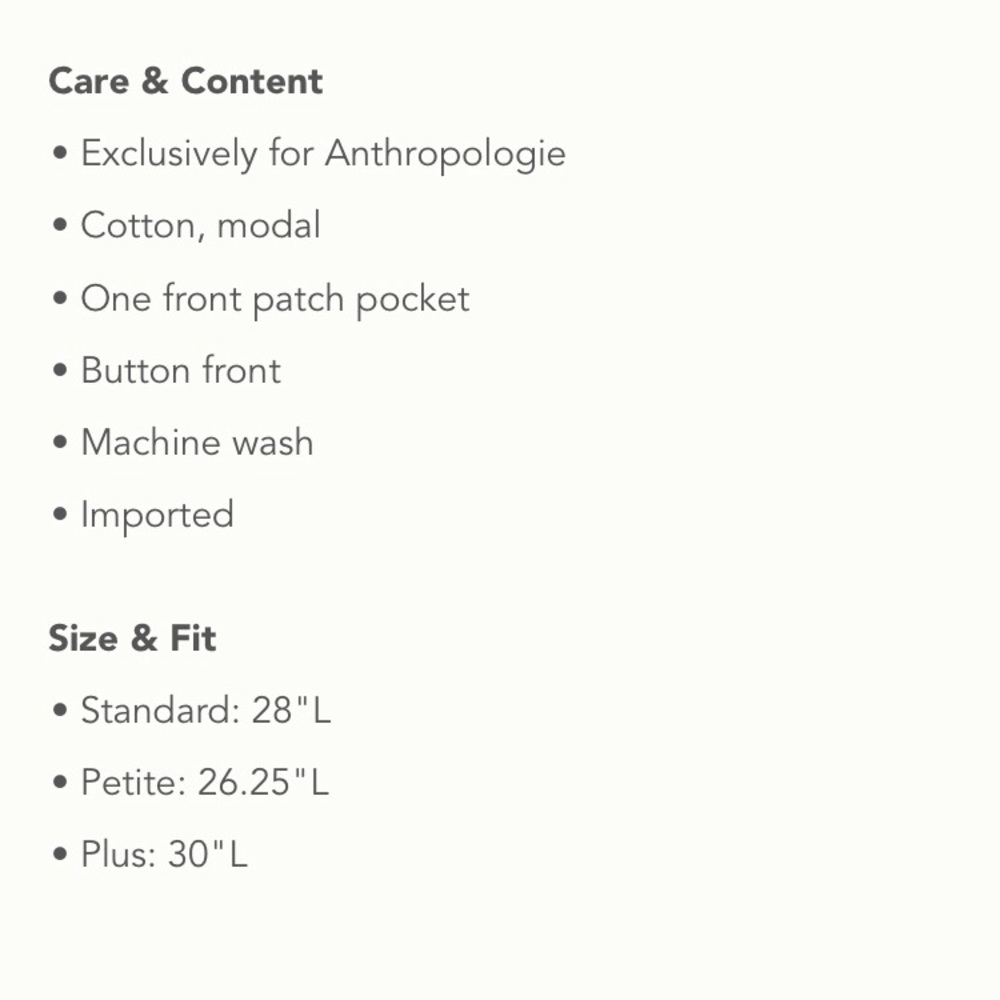
Task: Click the Imported text line
Action: point(158,515)
